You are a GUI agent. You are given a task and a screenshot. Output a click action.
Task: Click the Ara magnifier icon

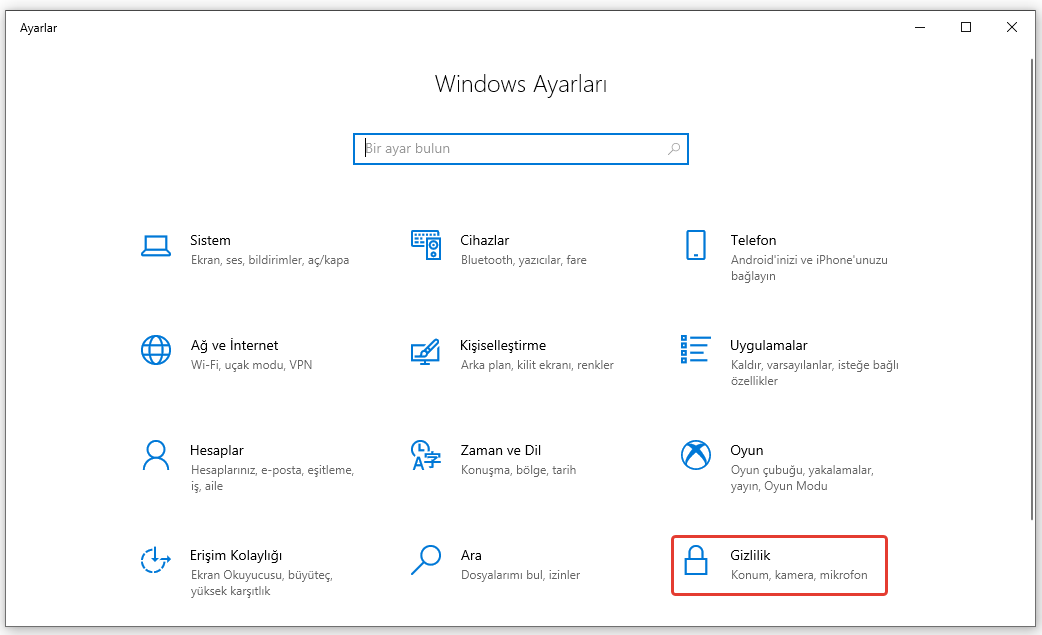(x=425, y=560)
